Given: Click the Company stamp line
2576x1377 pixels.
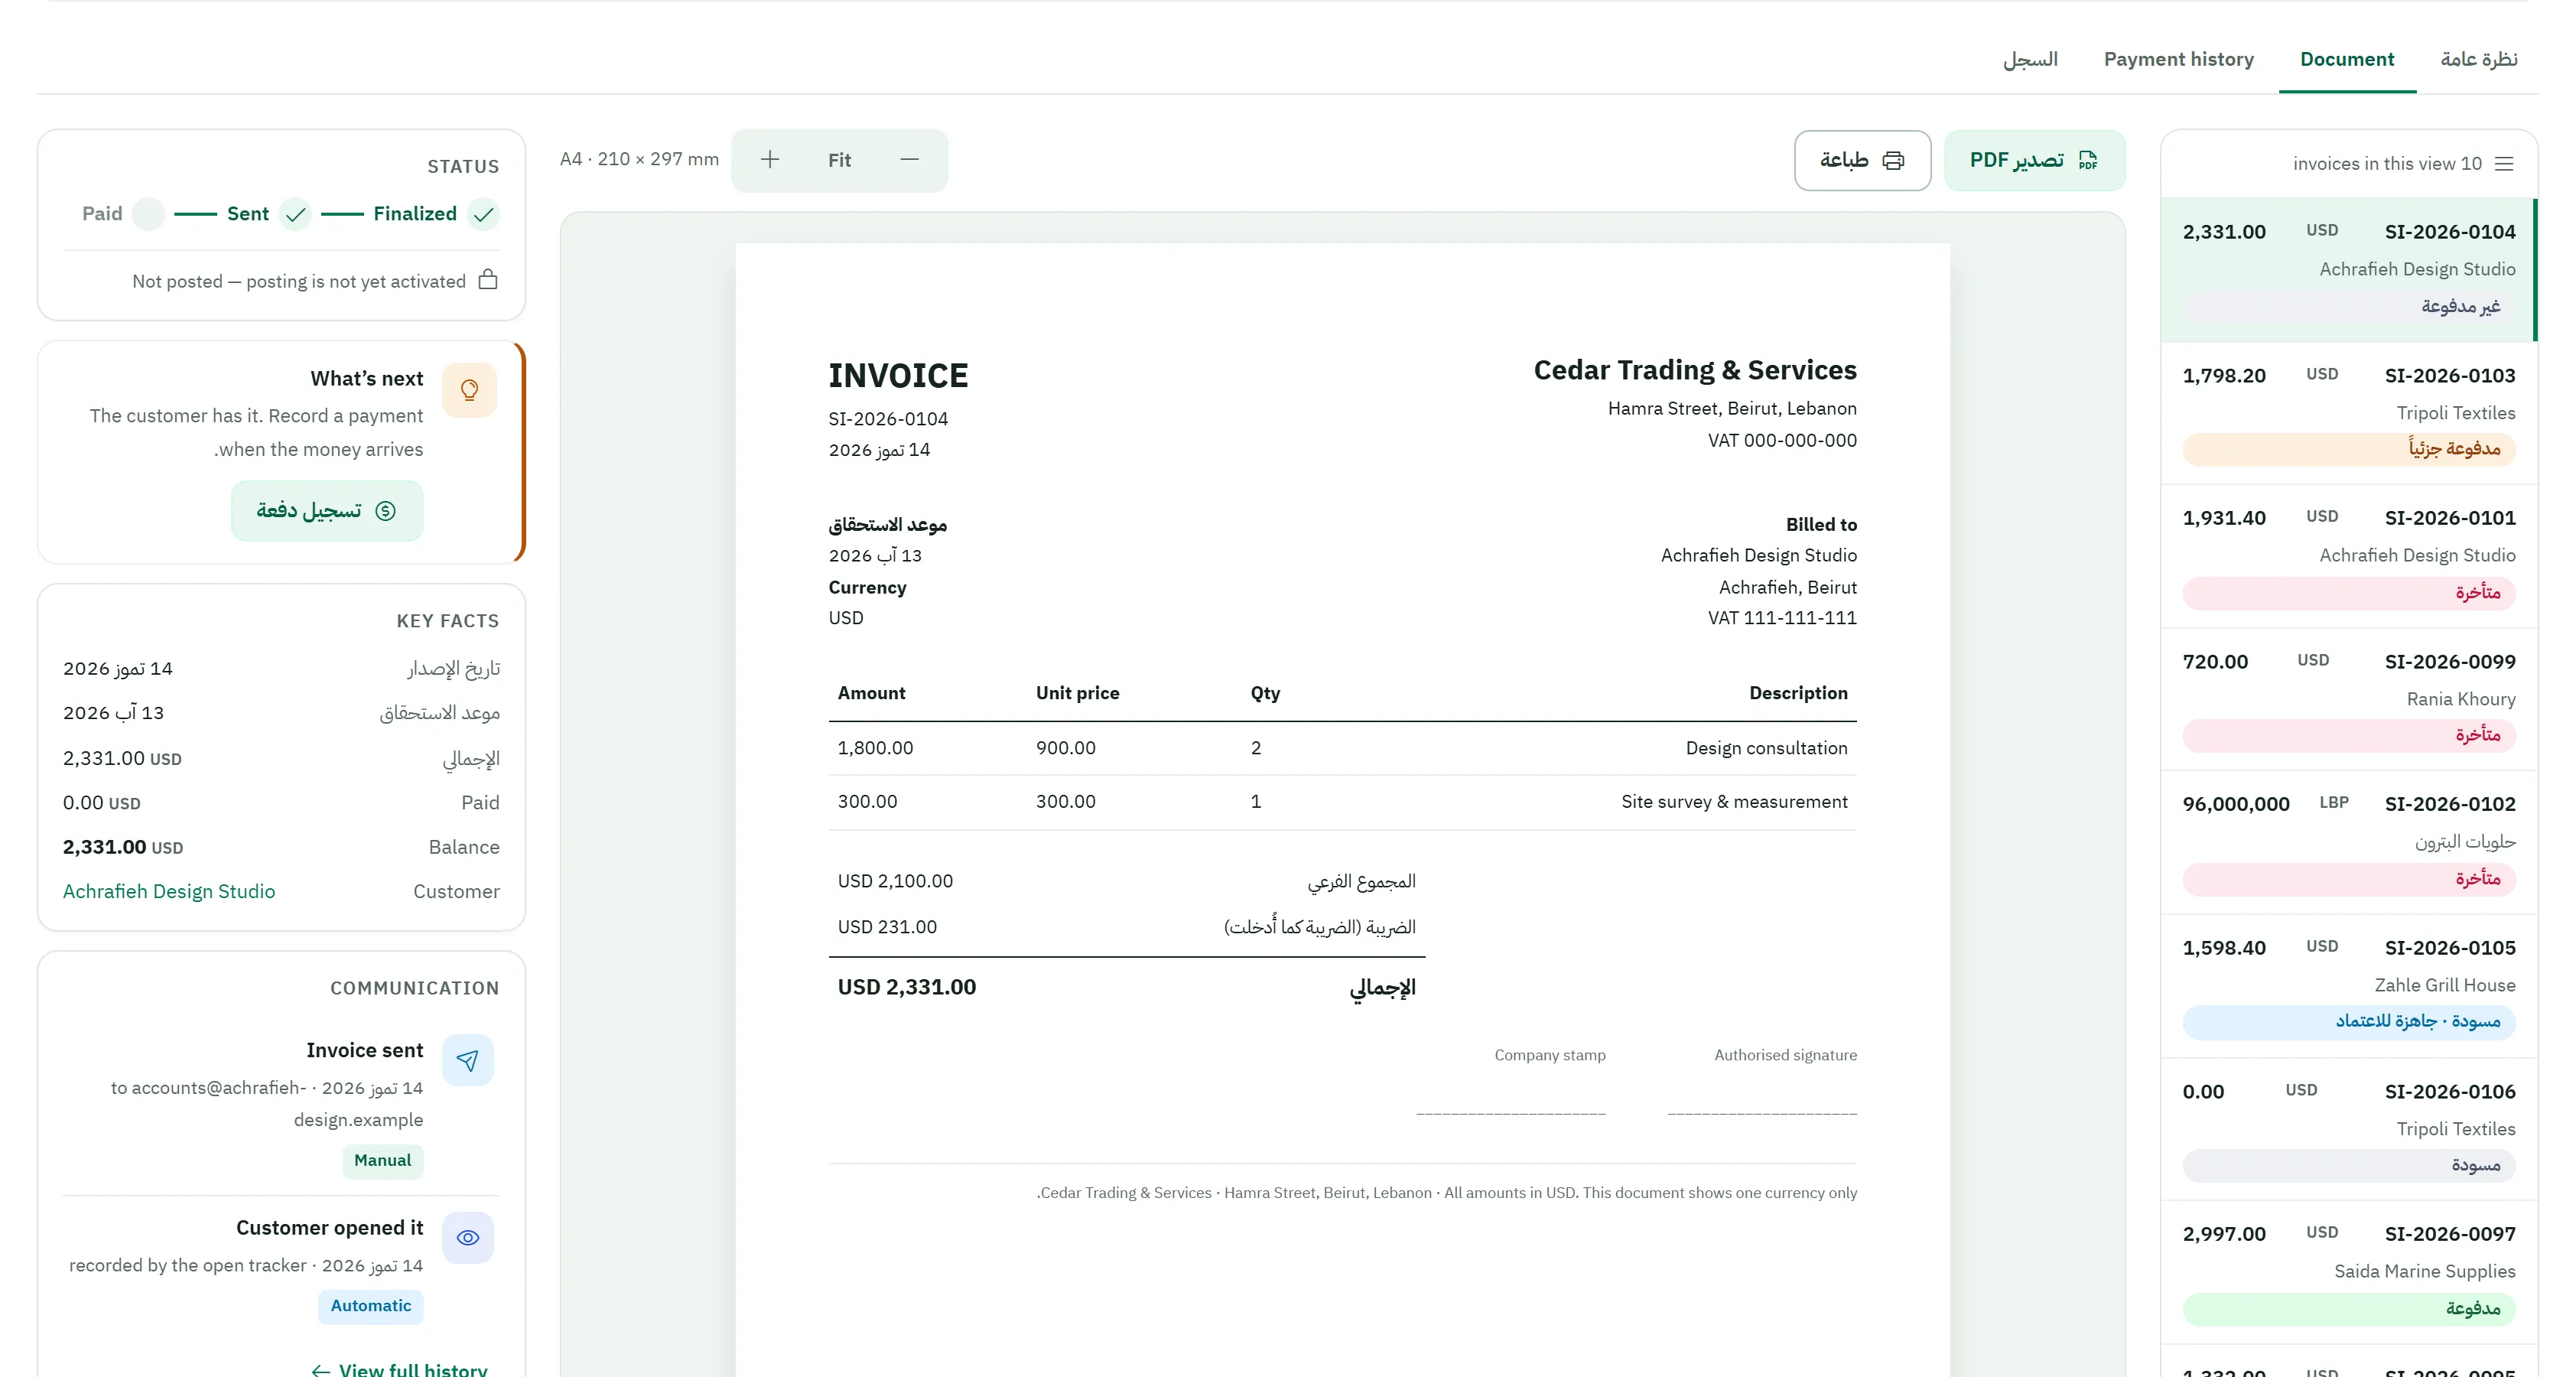Looking at the screenshot, I should (x=1511, y=1113).
